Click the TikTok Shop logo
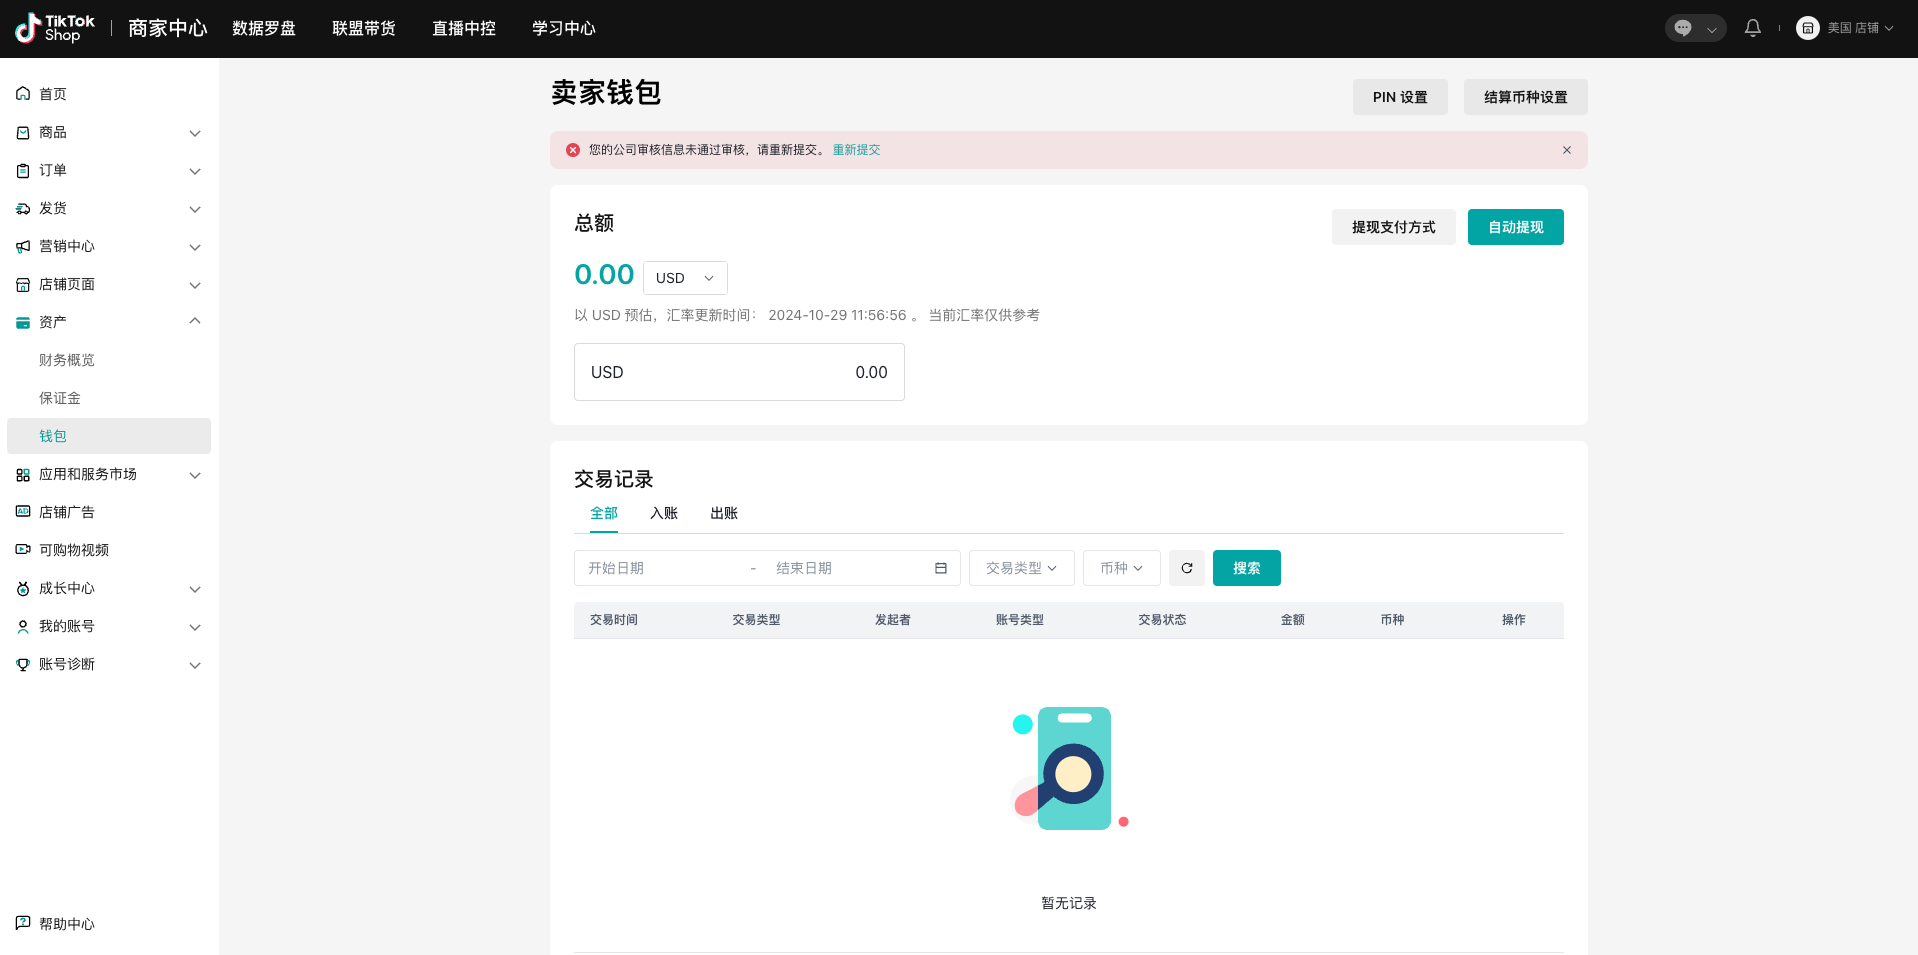This screenshot has width=1918, height=955. pos(55,28)
